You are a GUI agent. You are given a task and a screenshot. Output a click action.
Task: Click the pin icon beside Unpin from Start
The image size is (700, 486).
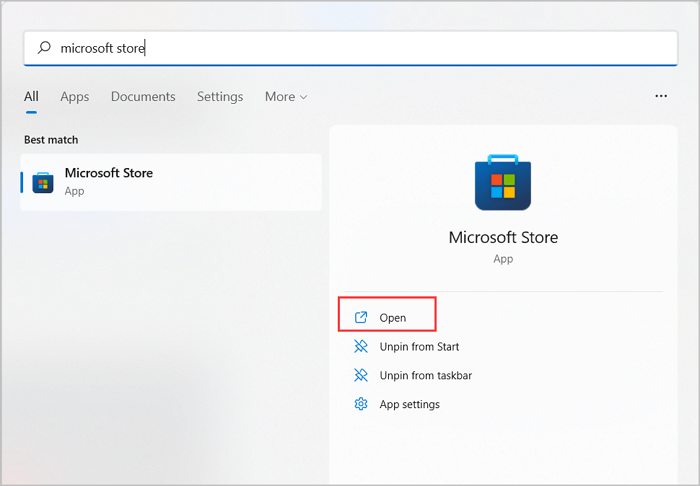point(361,347)
